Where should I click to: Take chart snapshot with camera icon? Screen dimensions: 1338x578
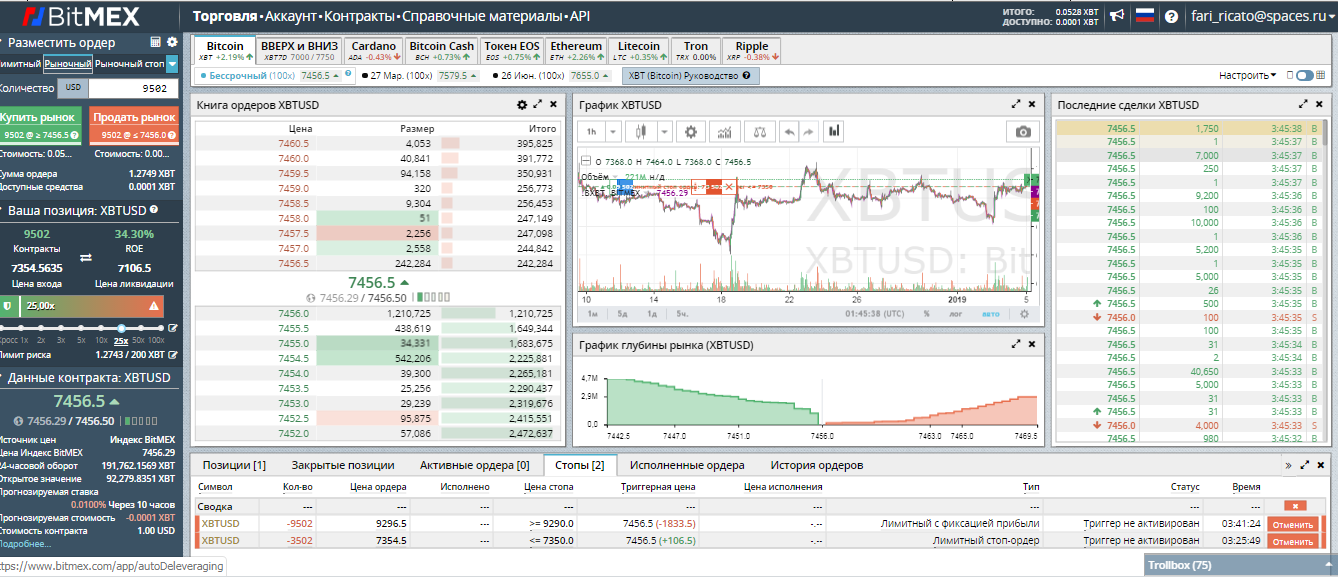1022,132
